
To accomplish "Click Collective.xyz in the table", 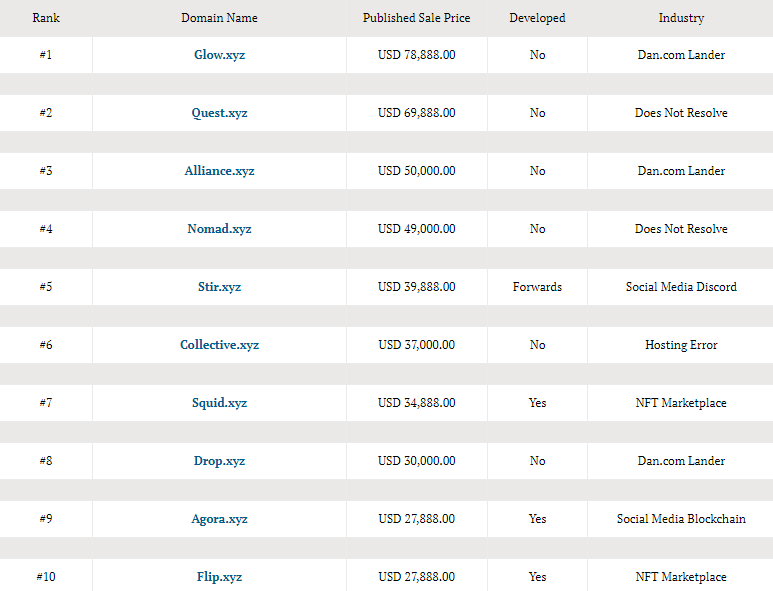I will click(x=219, y=345).
